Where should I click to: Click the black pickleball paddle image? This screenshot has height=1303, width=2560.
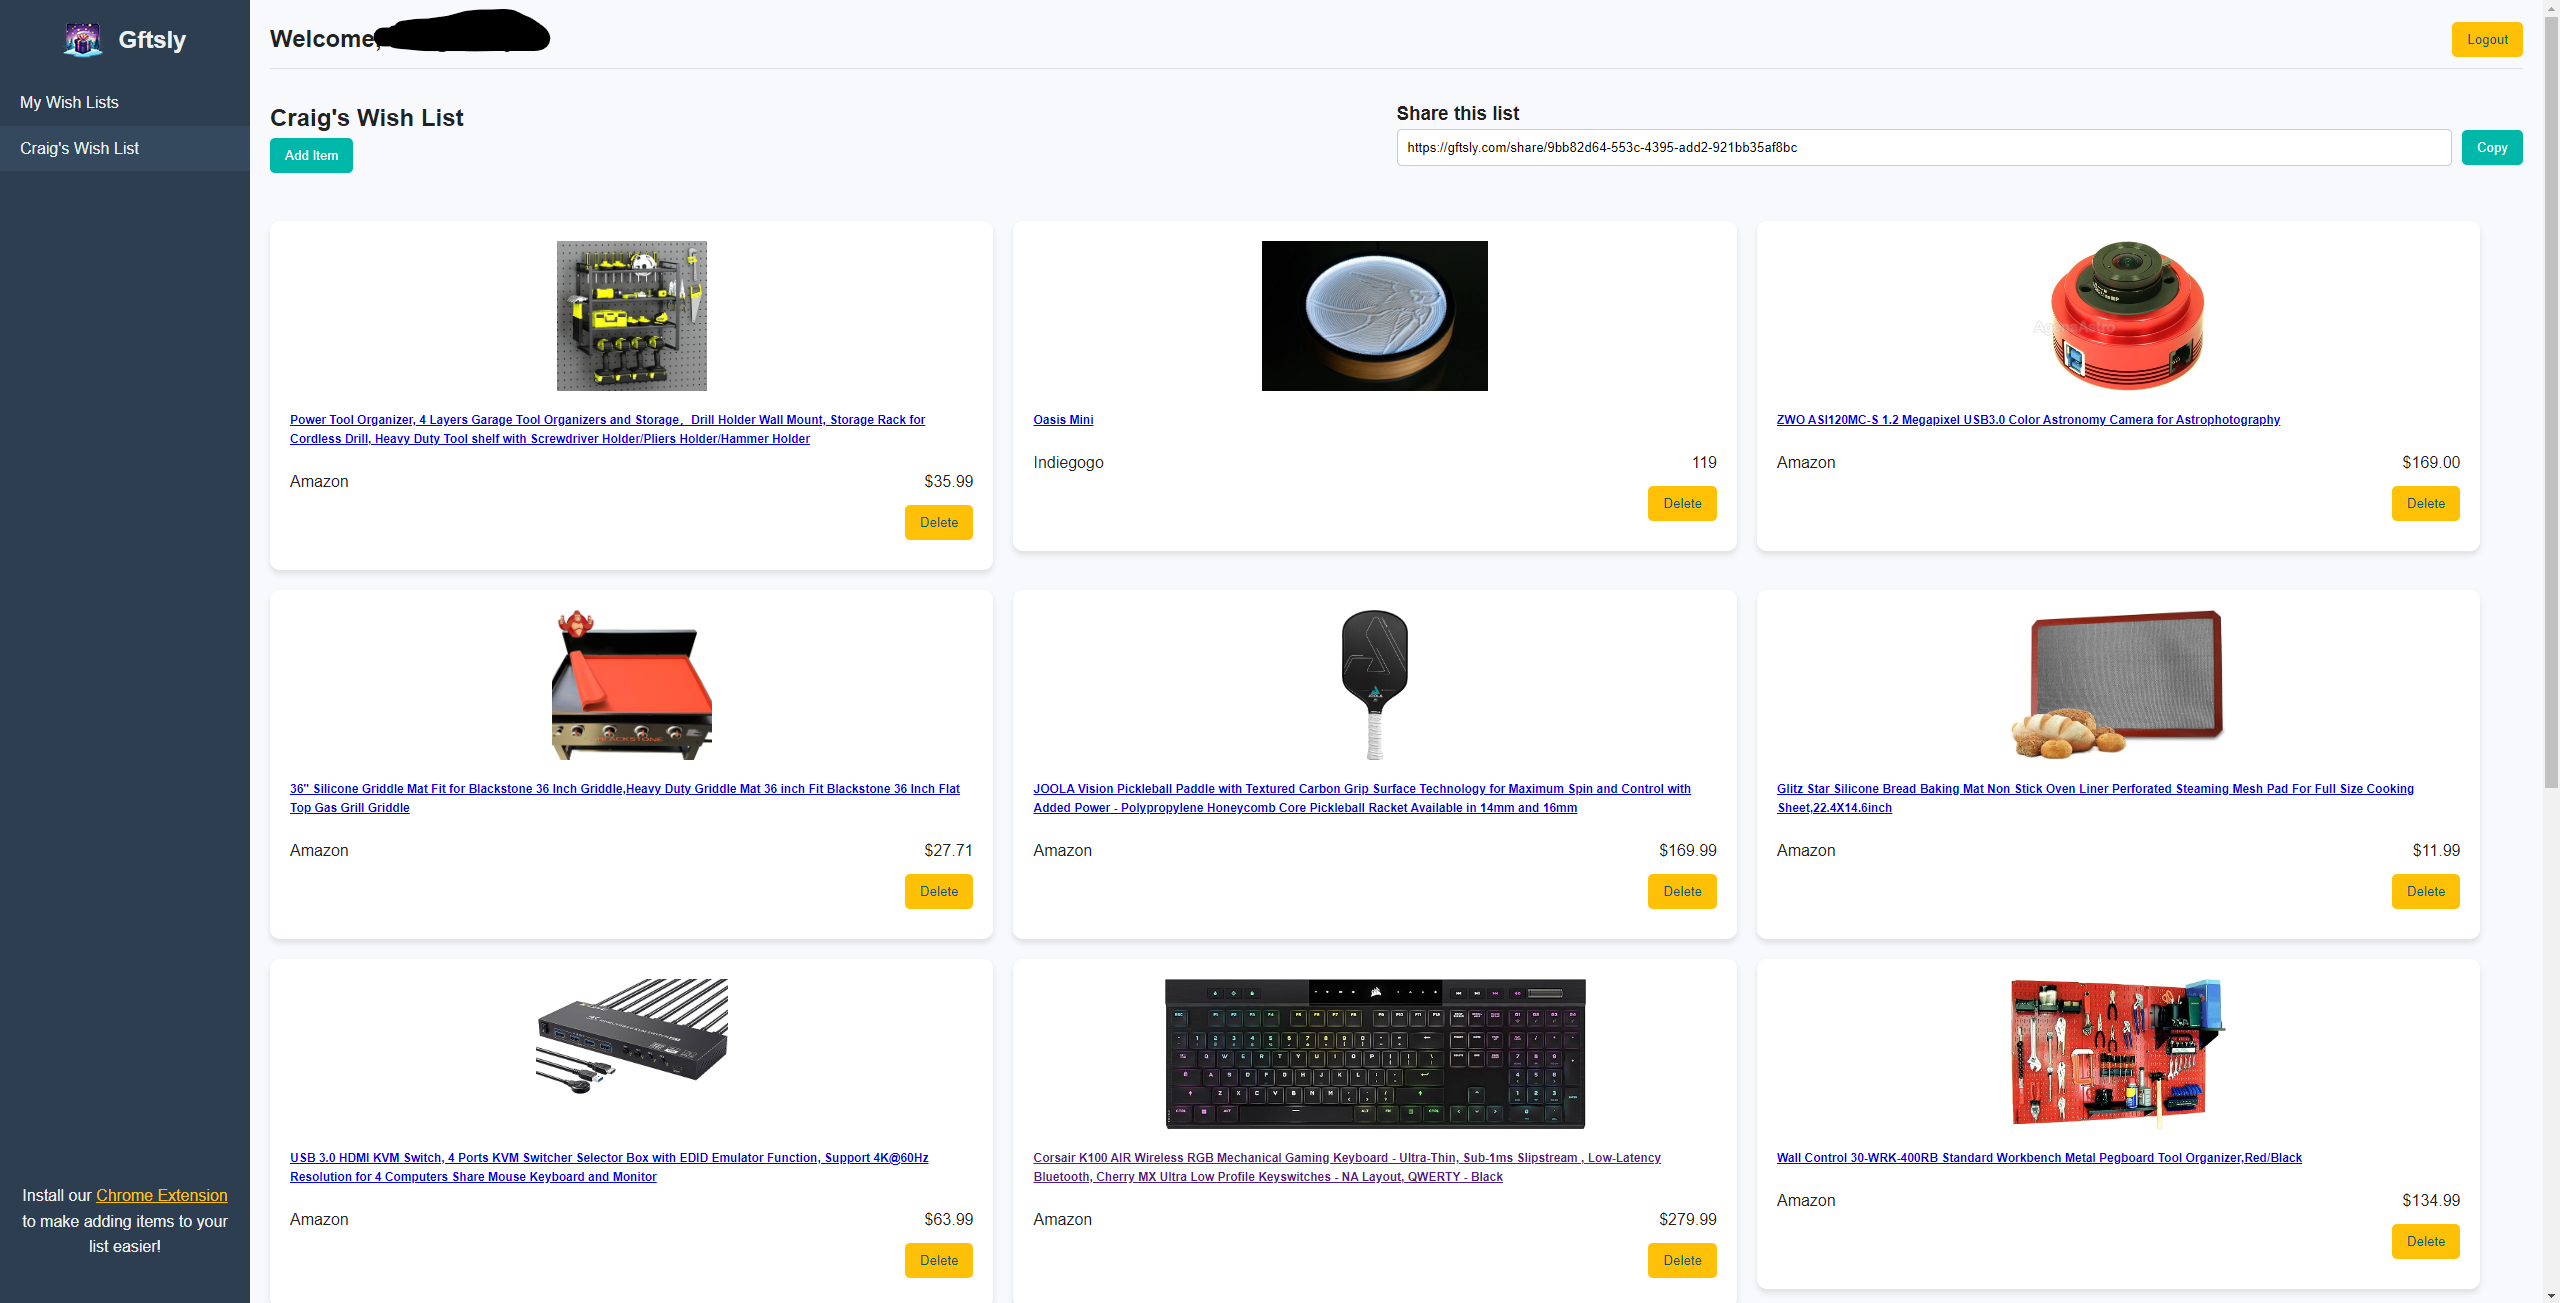(x=1374, y=685)
